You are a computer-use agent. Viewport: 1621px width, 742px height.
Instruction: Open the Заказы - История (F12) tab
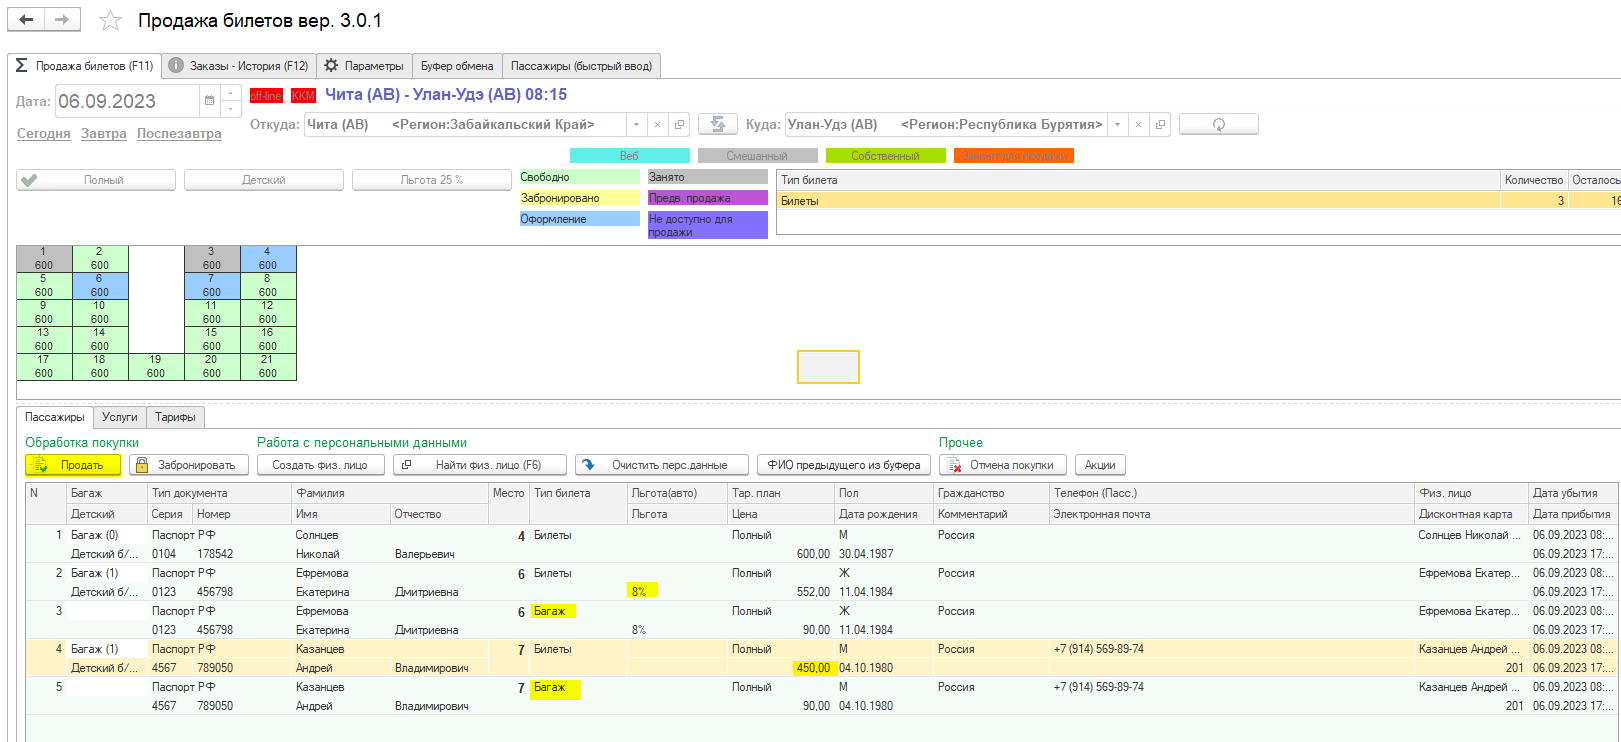pos(239,66)
